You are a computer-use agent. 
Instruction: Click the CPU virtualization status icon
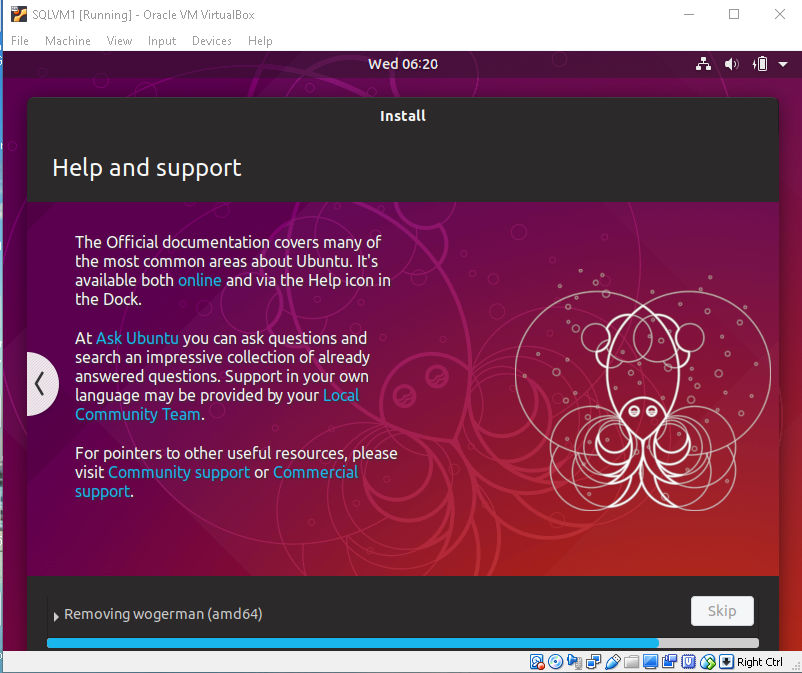pos(688,662)
